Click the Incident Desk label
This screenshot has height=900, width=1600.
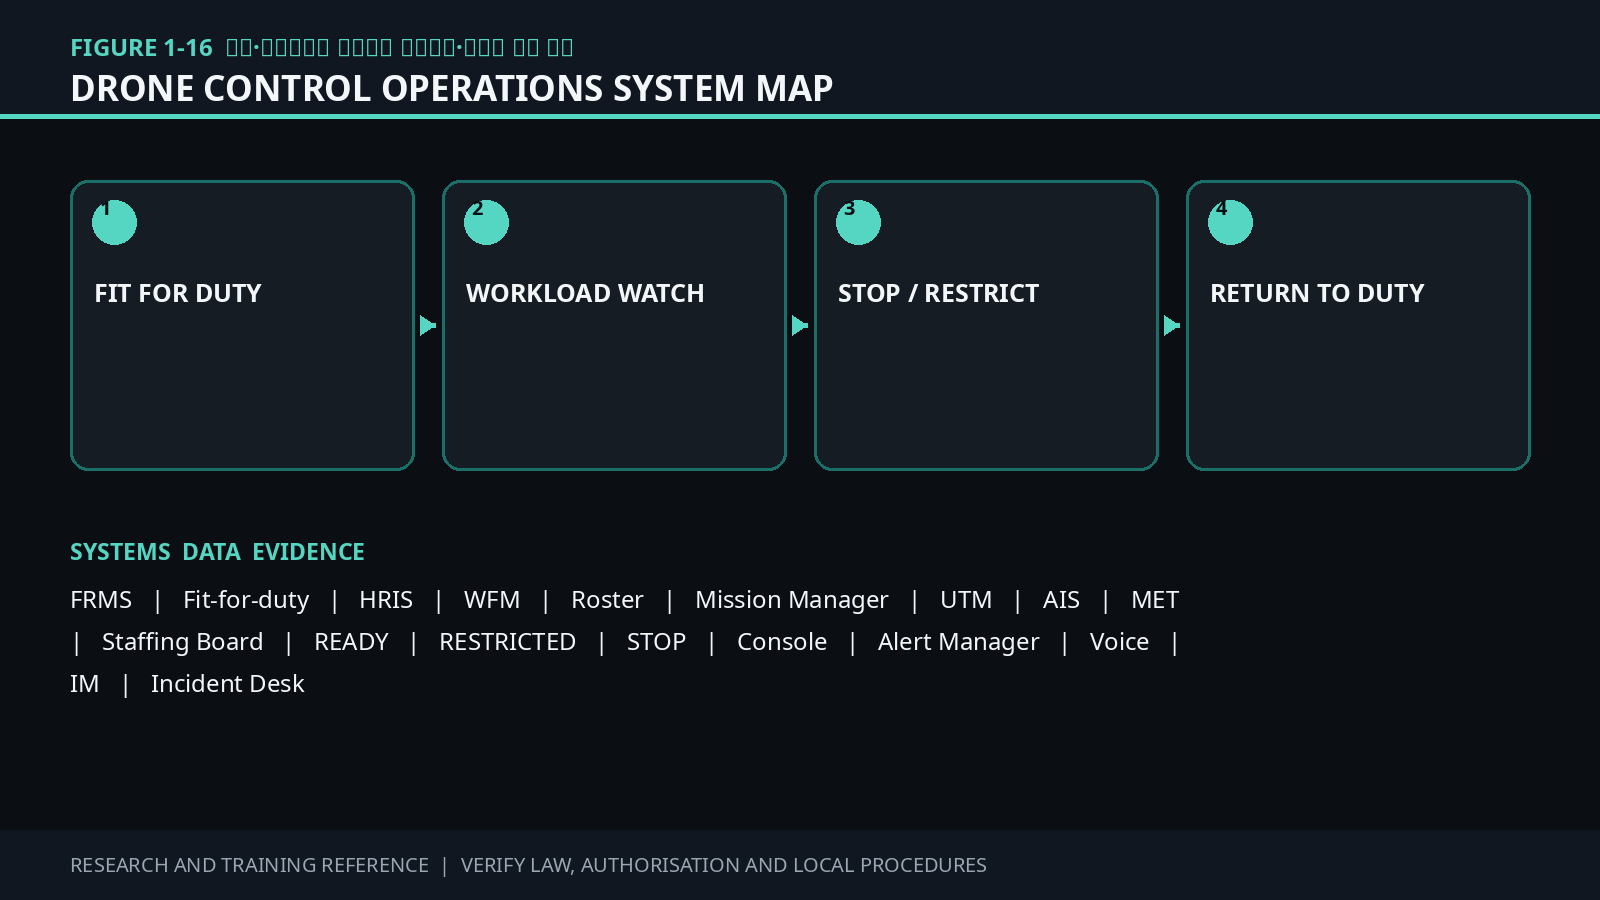(228, 684)
